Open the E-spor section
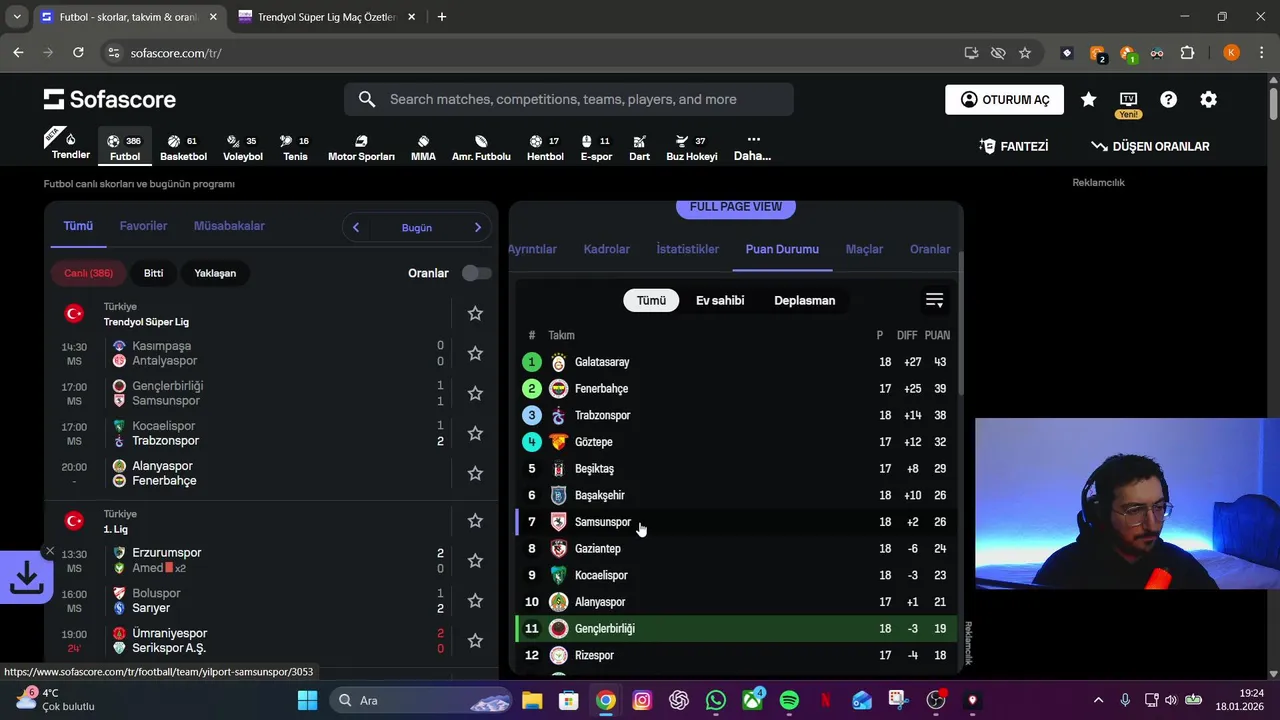1280x720 pixels. [596, 147]
